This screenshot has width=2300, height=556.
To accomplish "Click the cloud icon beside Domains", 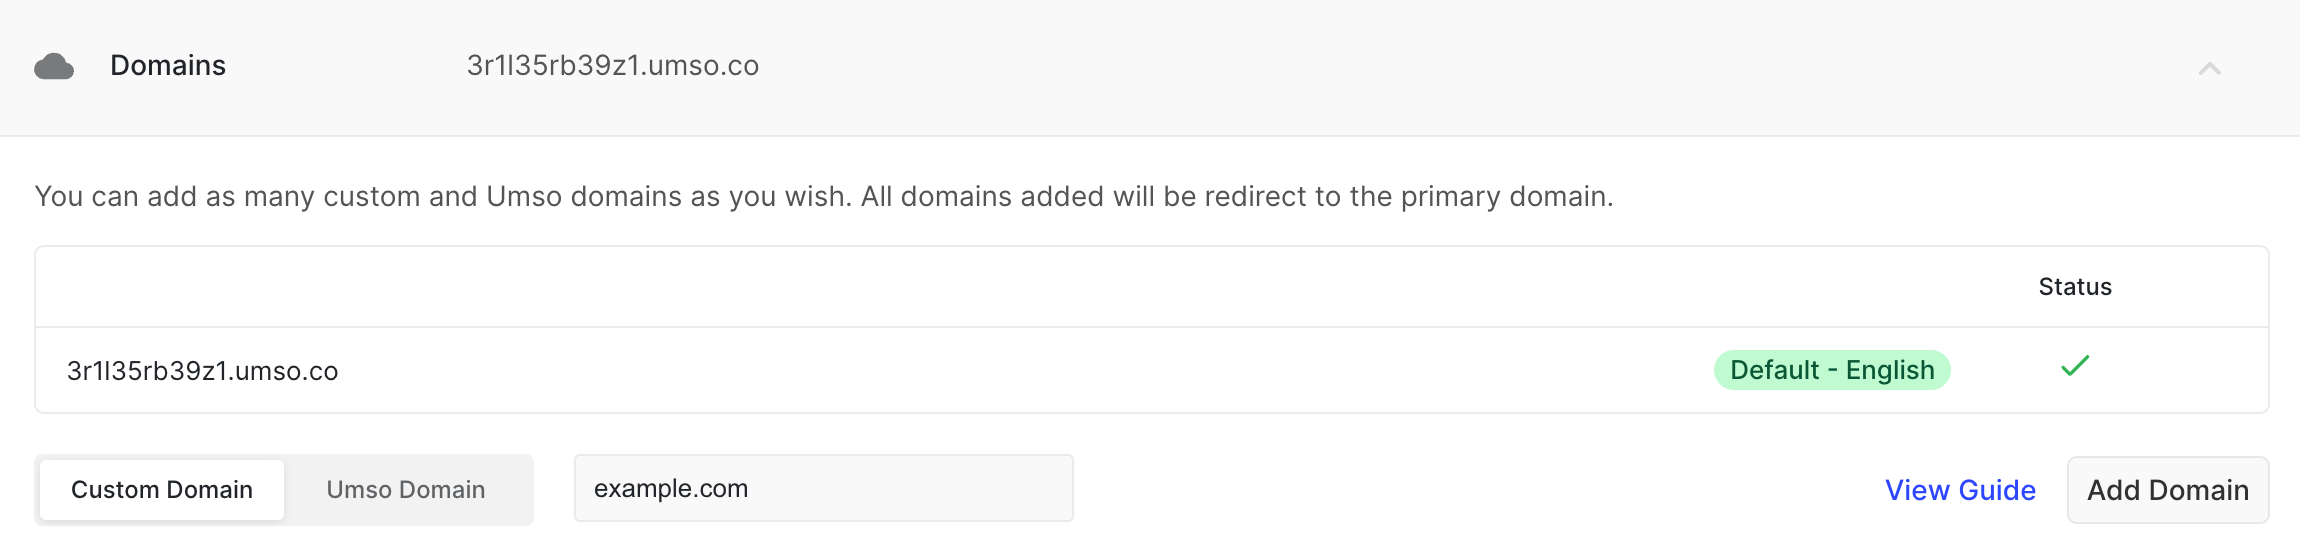I will [54, 67].
